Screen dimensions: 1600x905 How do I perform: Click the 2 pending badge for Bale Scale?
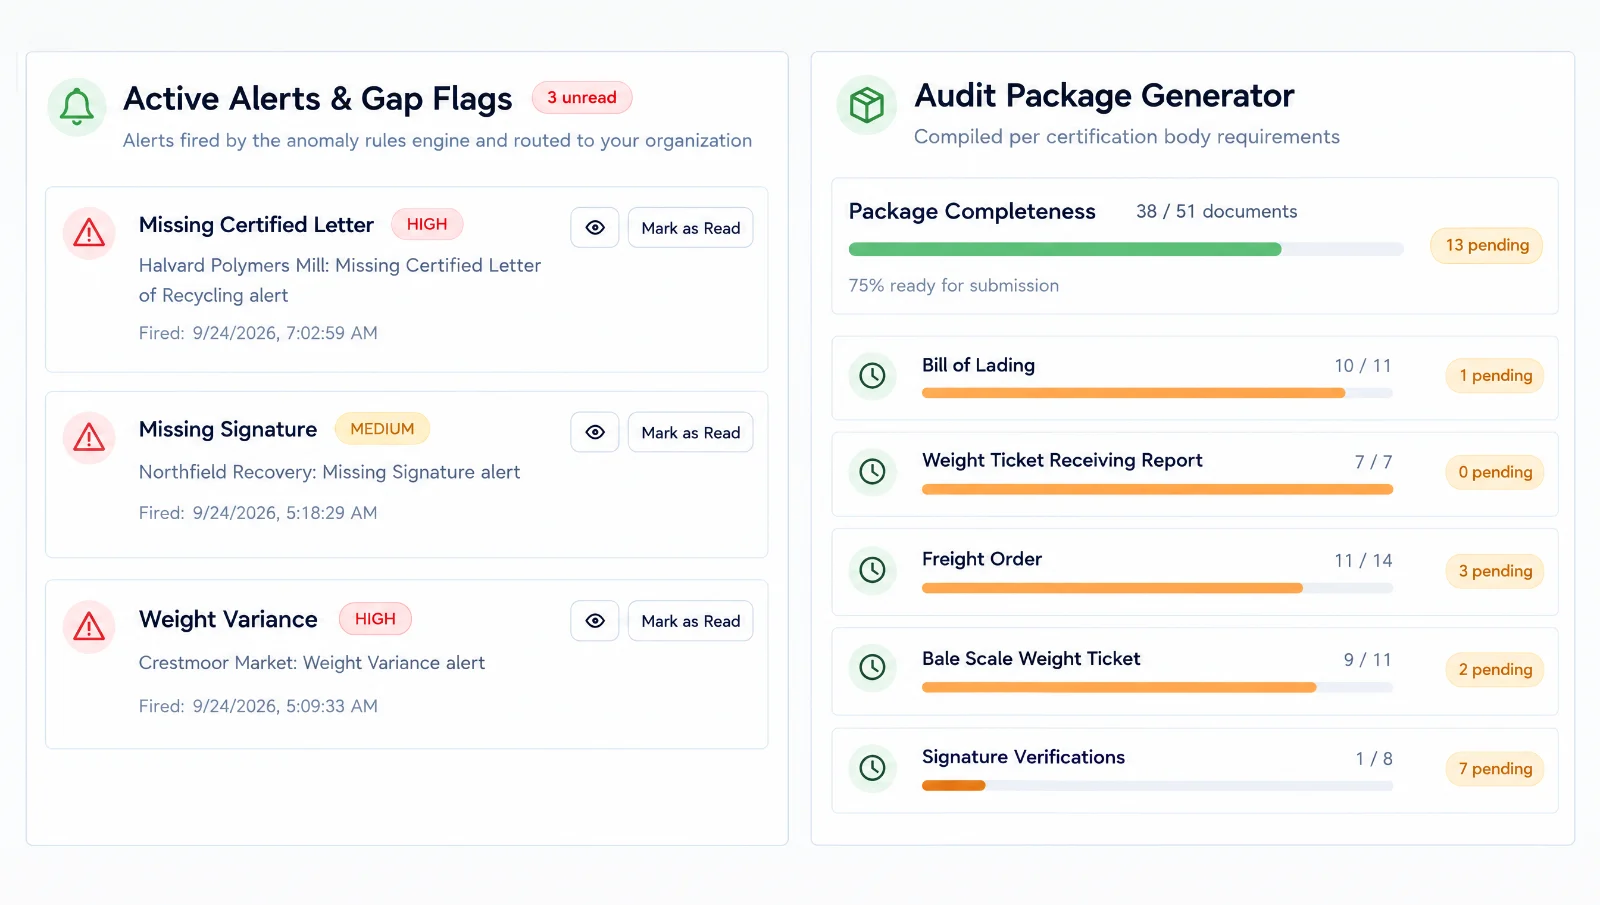(1495, 669)
